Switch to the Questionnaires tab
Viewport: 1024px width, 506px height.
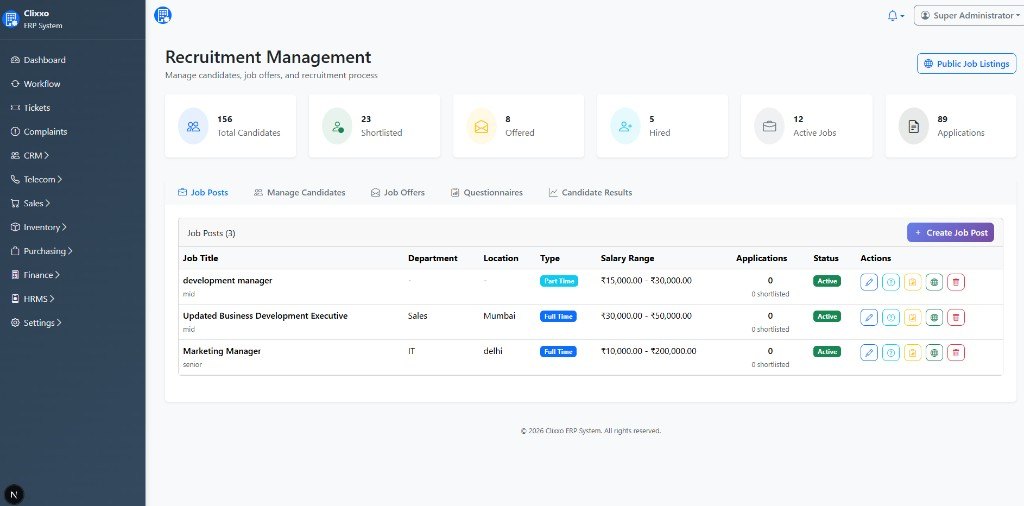point(487,193)
